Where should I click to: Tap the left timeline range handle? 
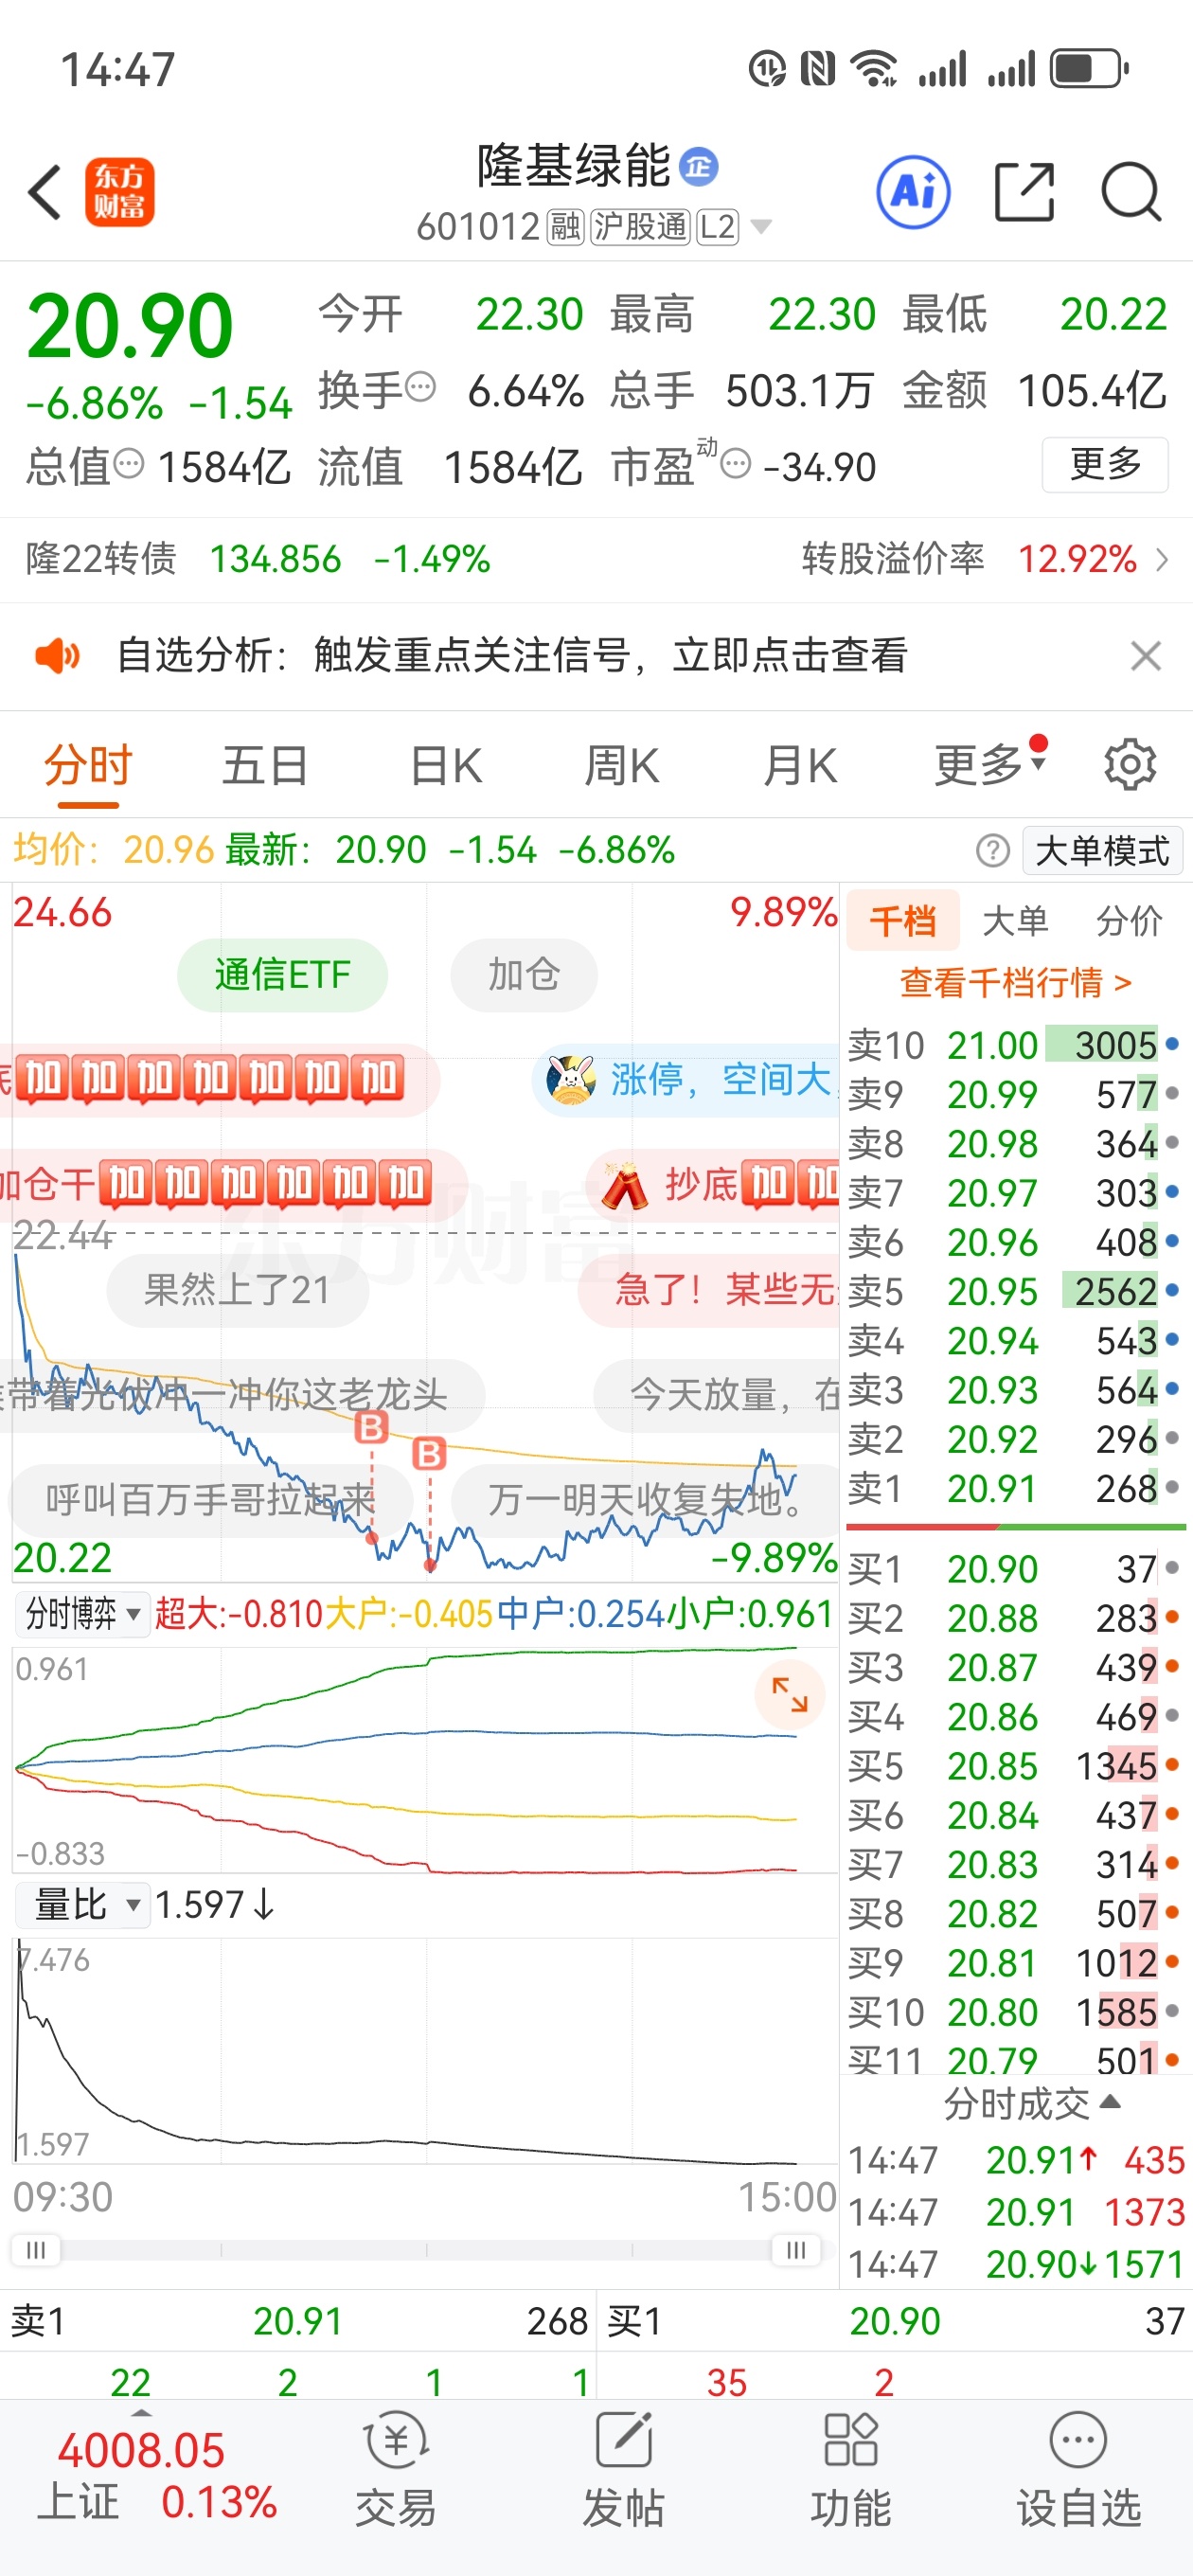click(36, 2250)
